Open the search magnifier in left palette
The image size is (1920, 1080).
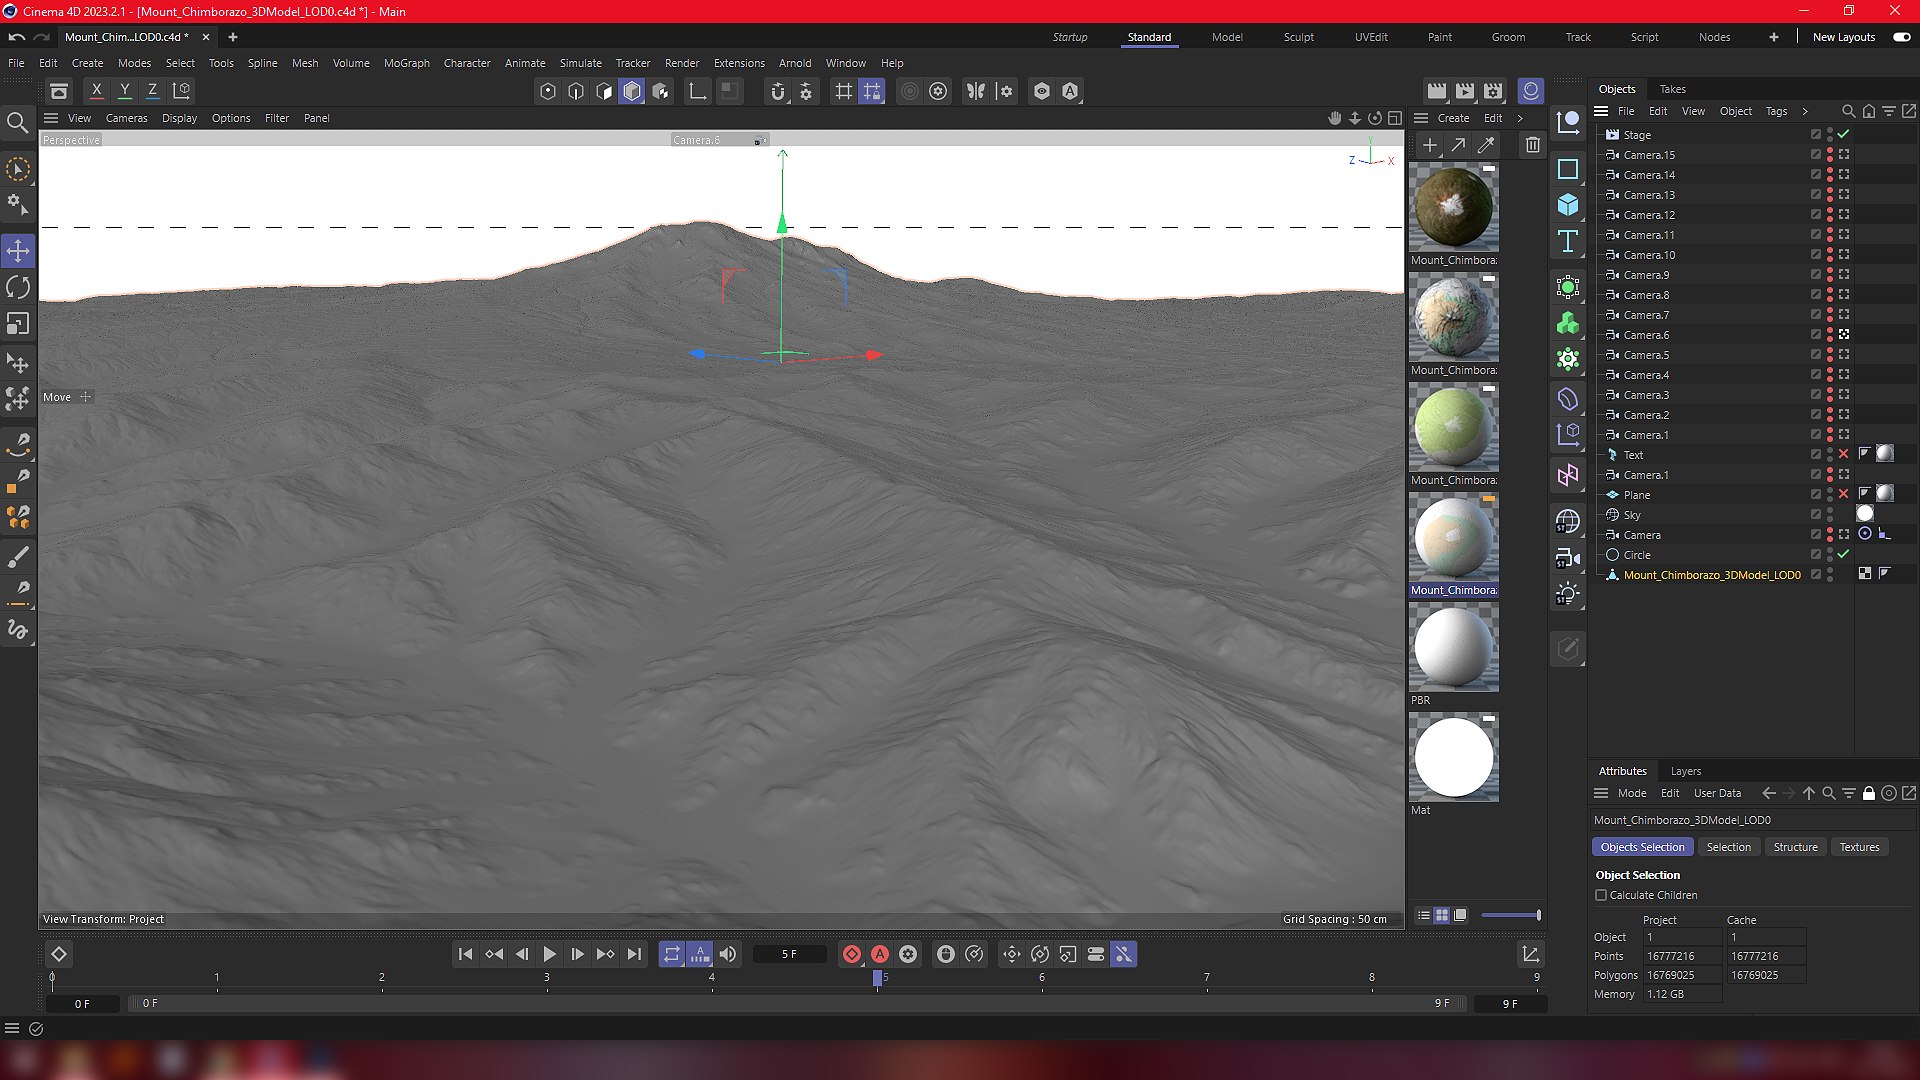17,123
